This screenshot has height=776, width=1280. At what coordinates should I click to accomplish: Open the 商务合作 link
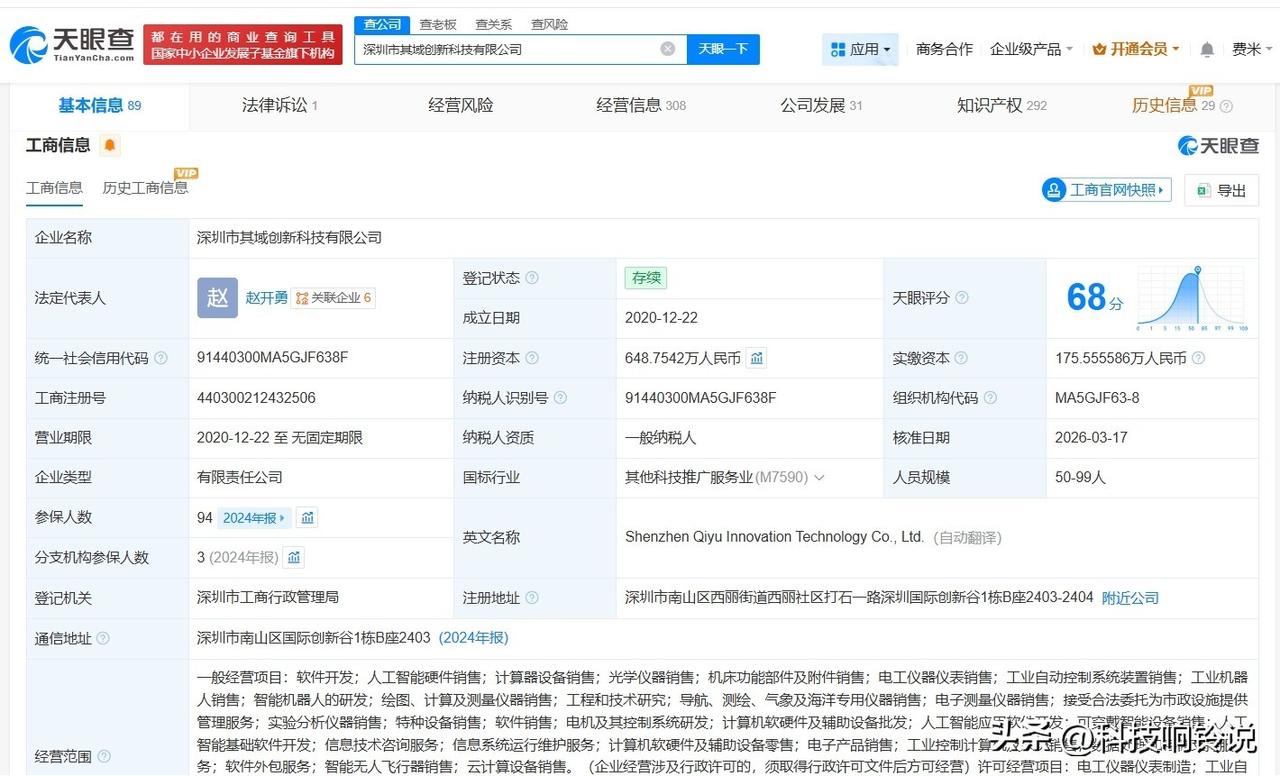point(944,49)
